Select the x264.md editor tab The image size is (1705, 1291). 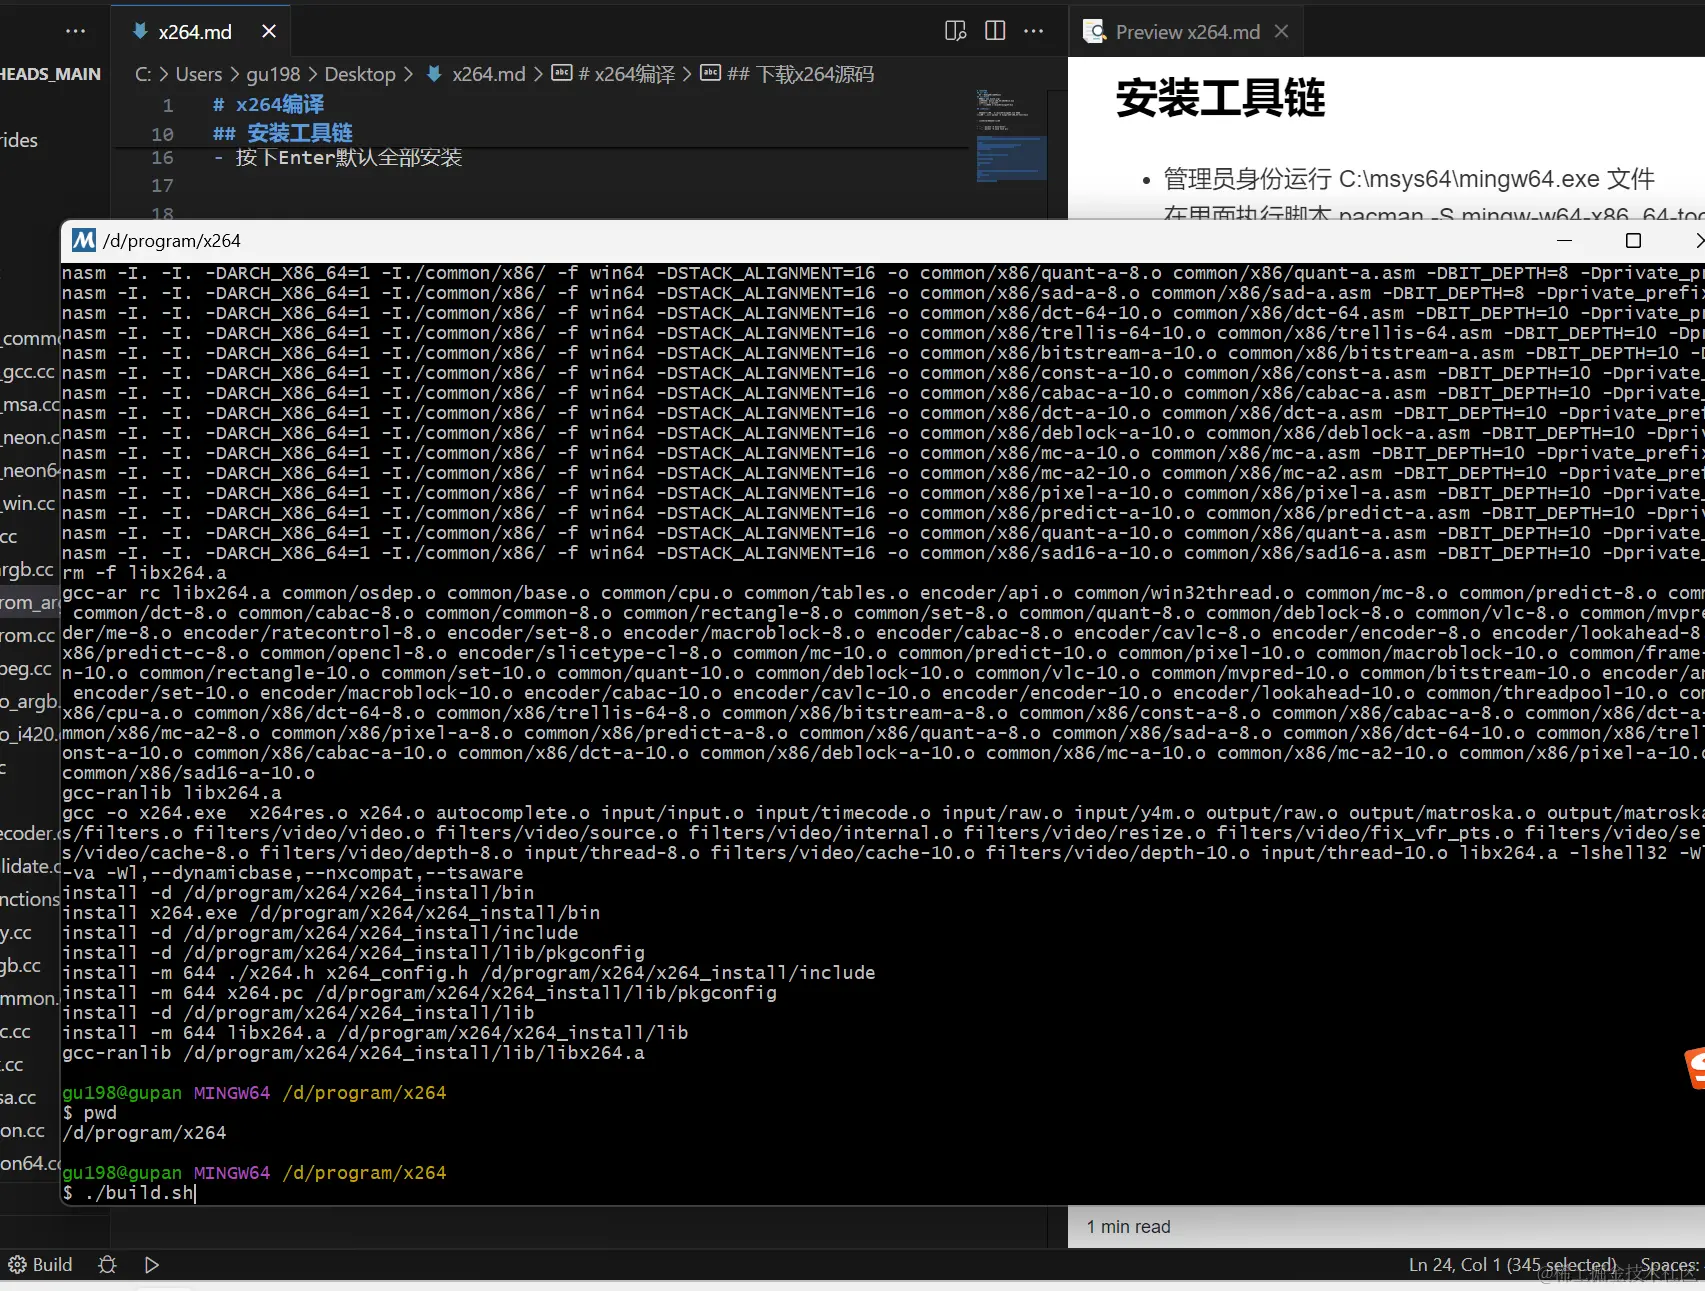pyautogui.click(x=195, y=32)
